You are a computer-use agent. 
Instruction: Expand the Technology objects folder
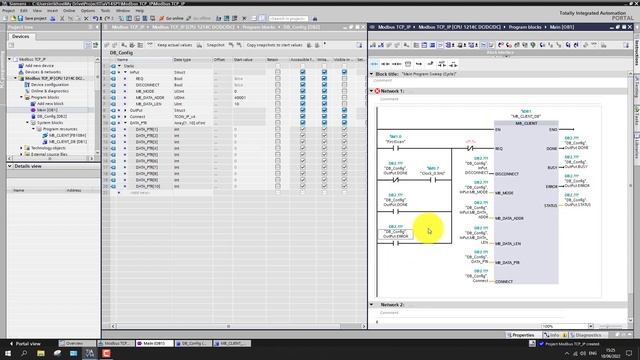click(22, 148)
